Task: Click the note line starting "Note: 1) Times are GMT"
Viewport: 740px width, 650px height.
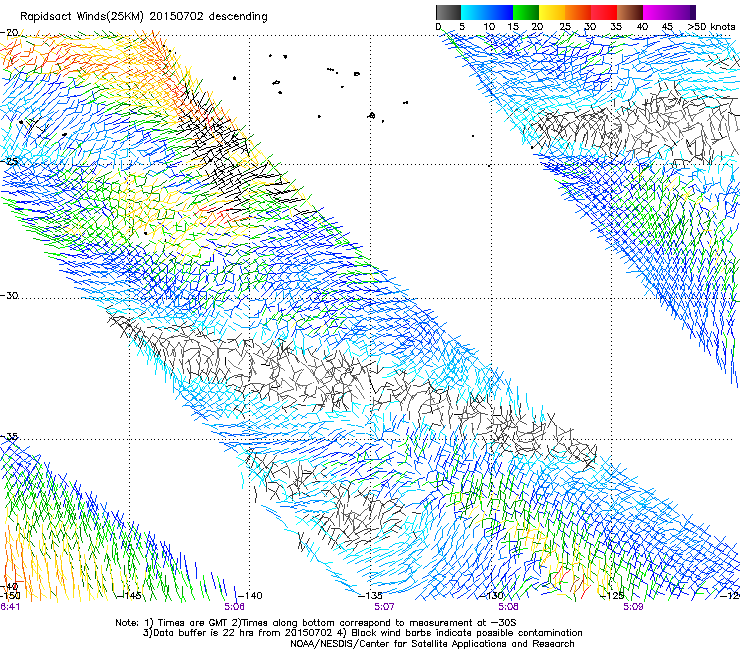Action: tap(316, 623)
